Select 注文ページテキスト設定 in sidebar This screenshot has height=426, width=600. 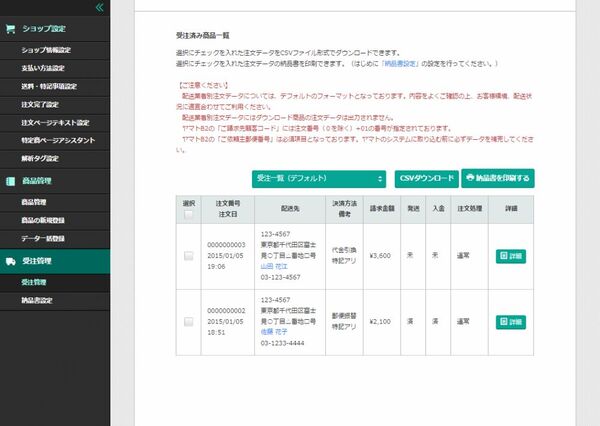55,123
